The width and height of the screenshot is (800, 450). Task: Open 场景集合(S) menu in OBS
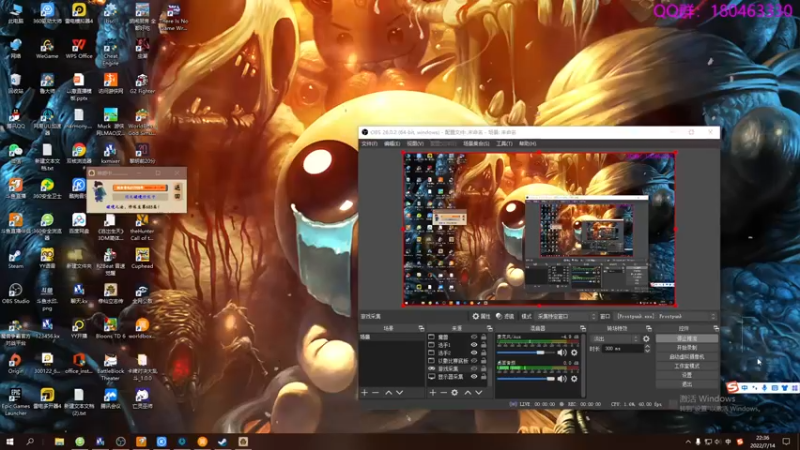(476, 144)
